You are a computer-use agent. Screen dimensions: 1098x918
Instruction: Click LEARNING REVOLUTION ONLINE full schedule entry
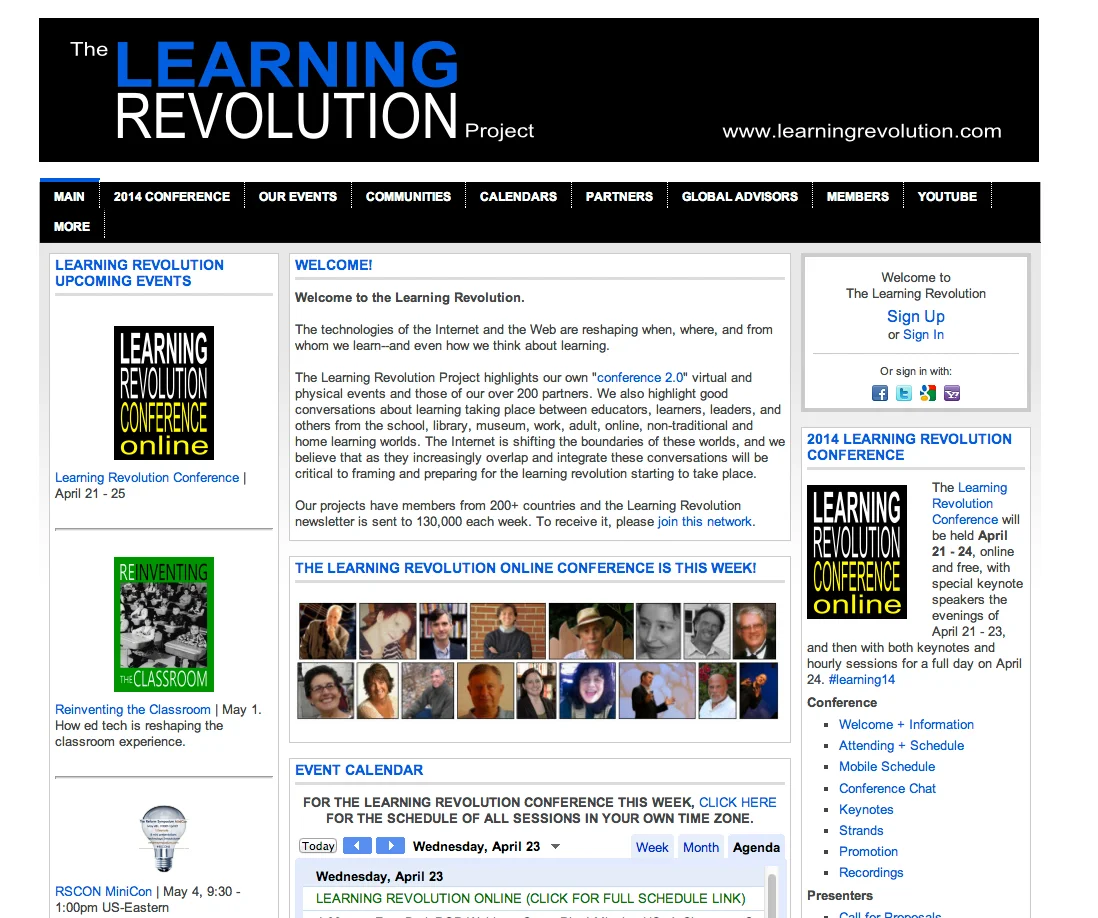tap(530, 898)
